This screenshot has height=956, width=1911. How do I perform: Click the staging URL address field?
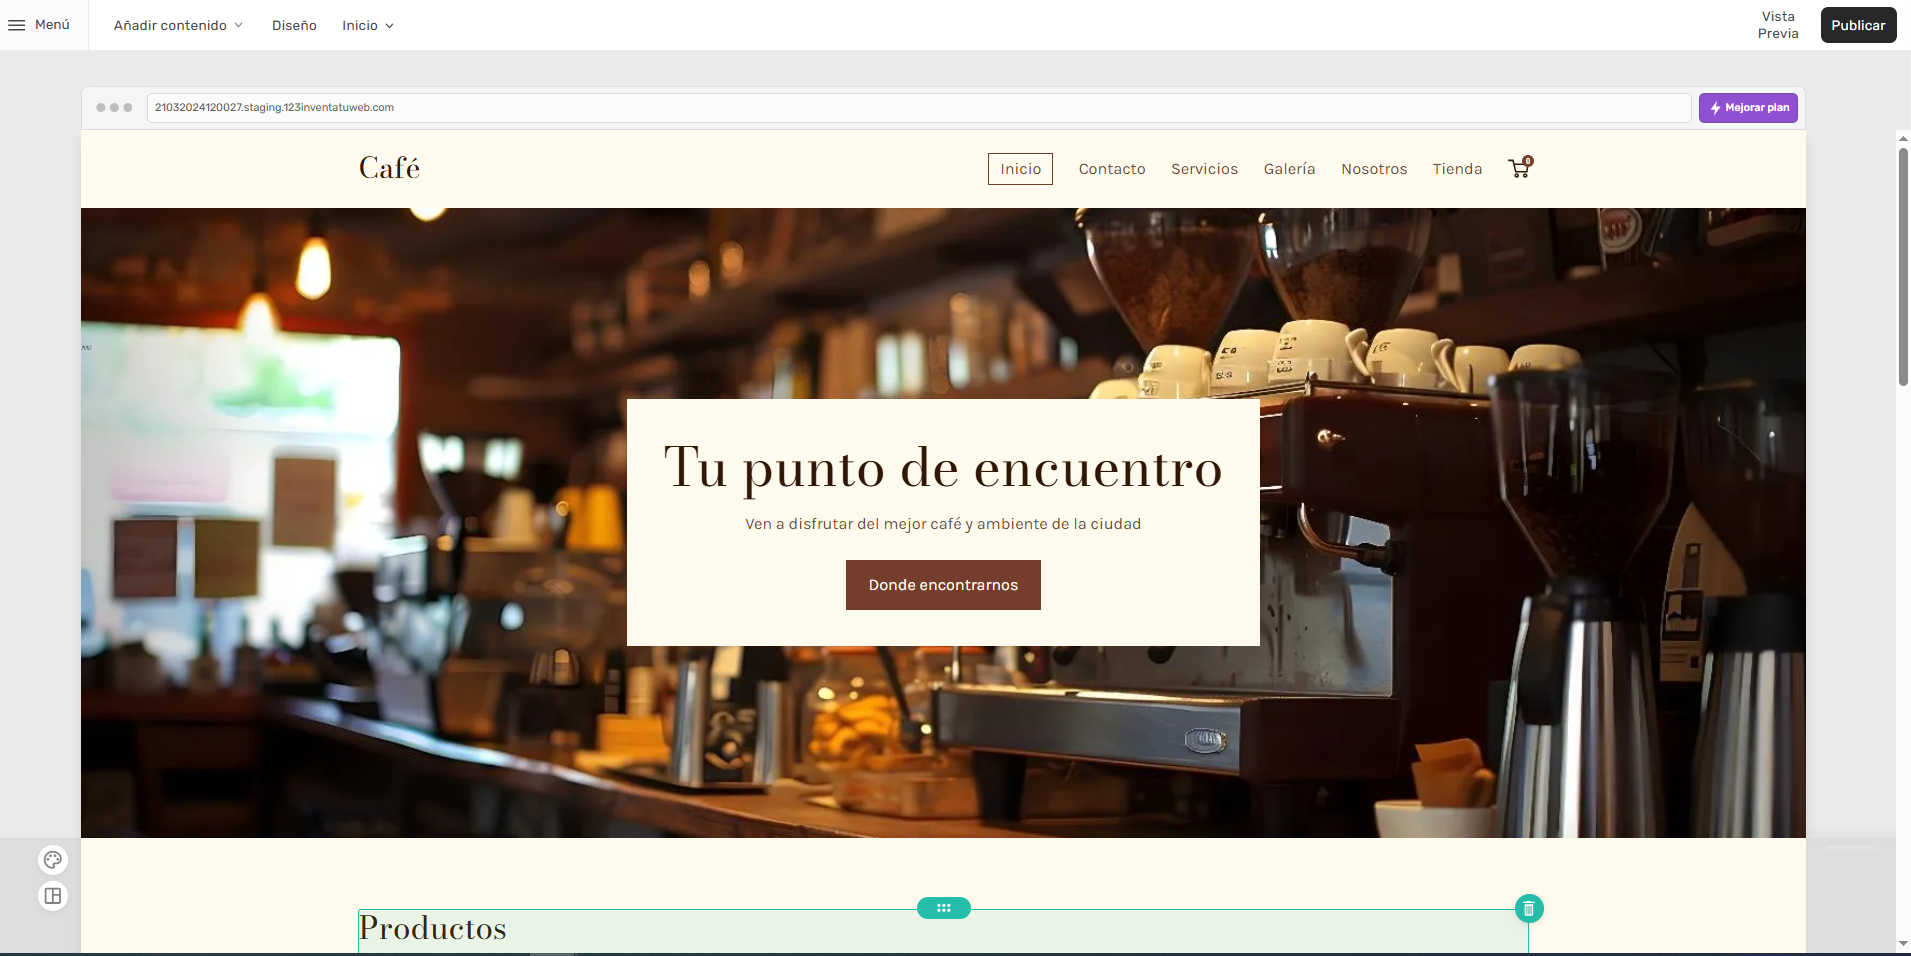click(x=918, y=108)
